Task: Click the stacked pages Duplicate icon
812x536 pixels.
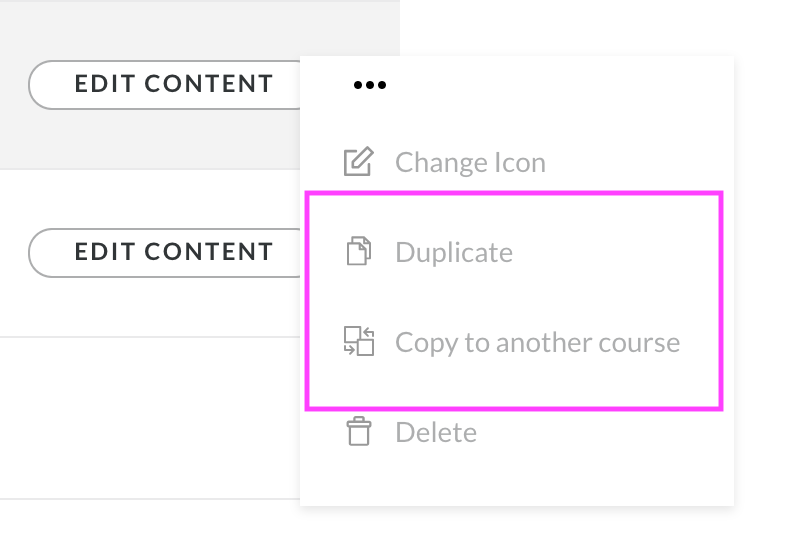Action: [x=358, y=251]
